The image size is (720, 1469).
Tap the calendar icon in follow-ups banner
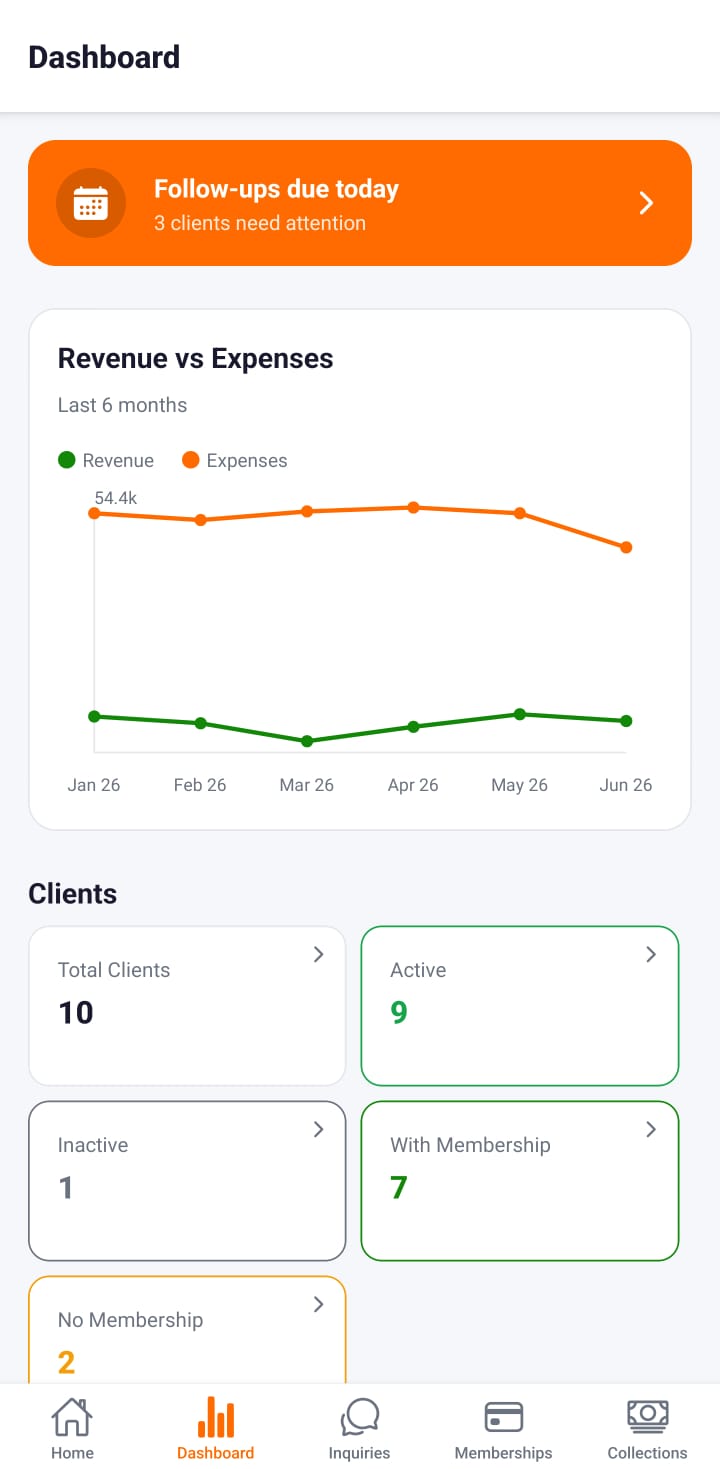click(91, 203)
